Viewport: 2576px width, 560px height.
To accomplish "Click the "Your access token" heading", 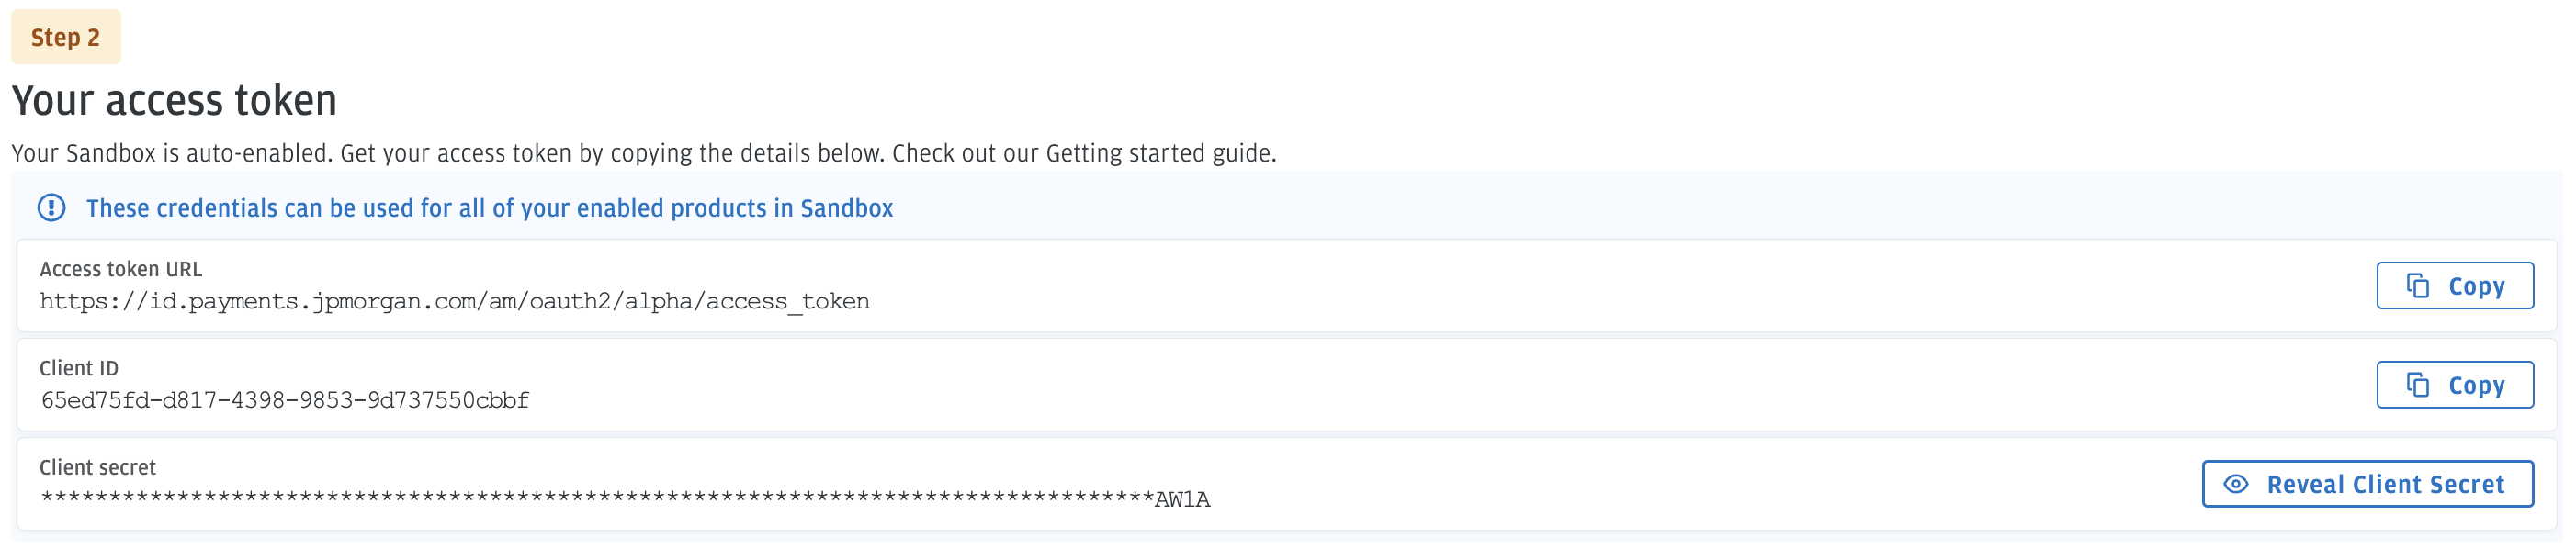I will (x=174, y=100).
